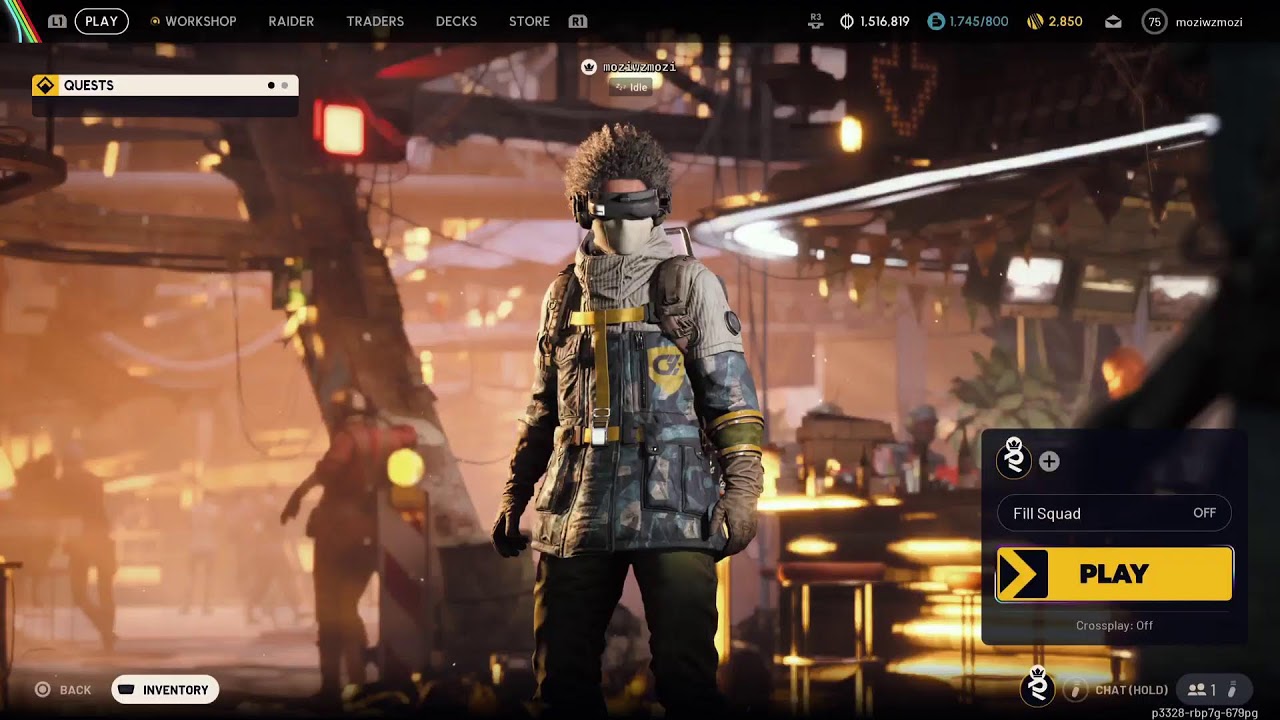Click the gold token icon beside 2,850
The height and width of the screenshot is (720, 1280).
pos(1035,21)
